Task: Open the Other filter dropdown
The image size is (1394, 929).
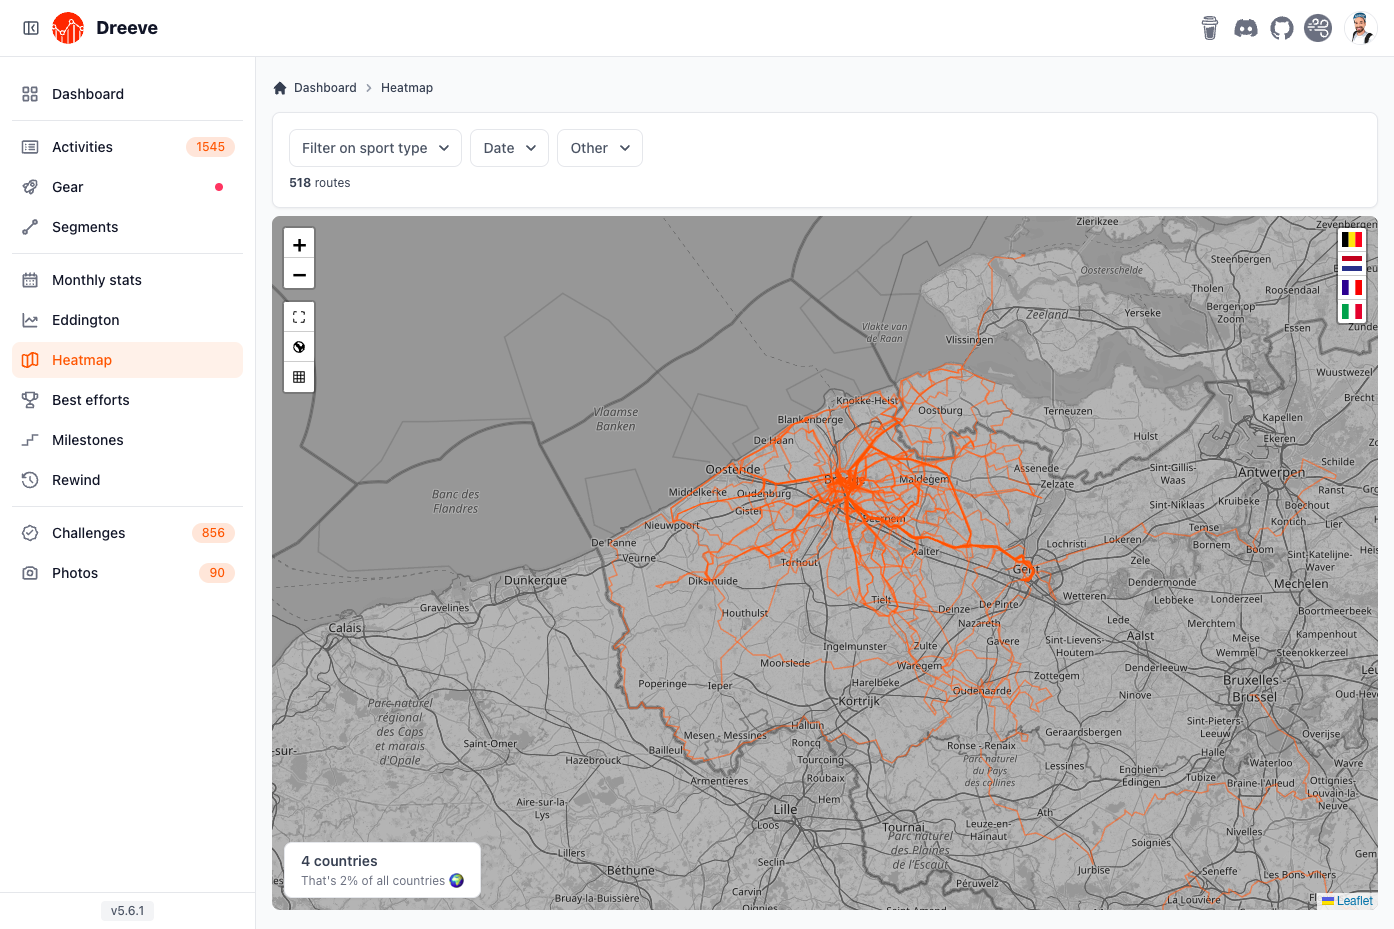Action: [x=600, y=148]
